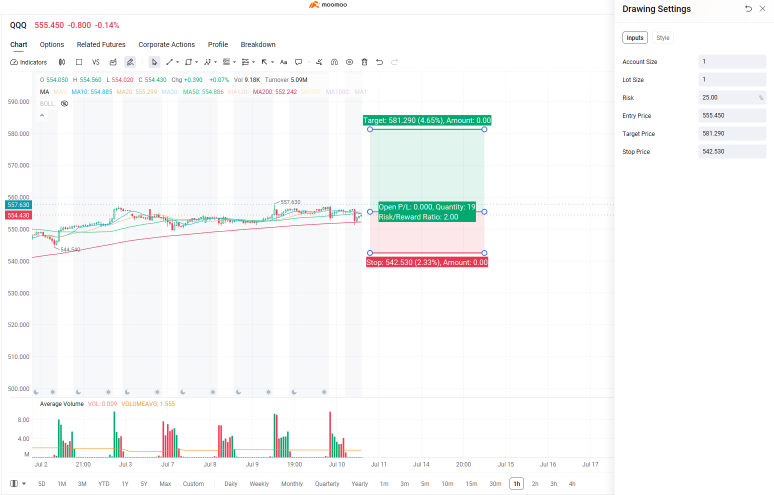Close the Drawing Settings panel
The image size is (774, 495).
pyautogui.click(x=762, y=9)
